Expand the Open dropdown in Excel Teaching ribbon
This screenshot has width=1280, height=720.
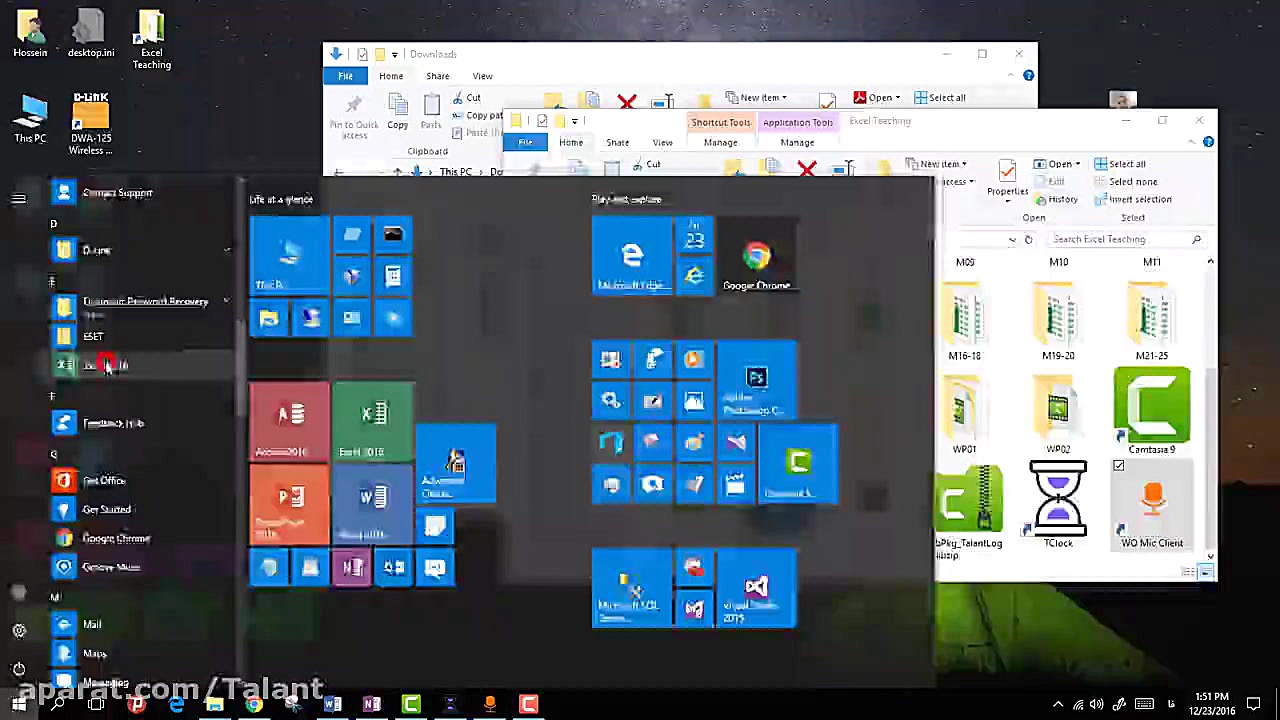coord(1076,164)
